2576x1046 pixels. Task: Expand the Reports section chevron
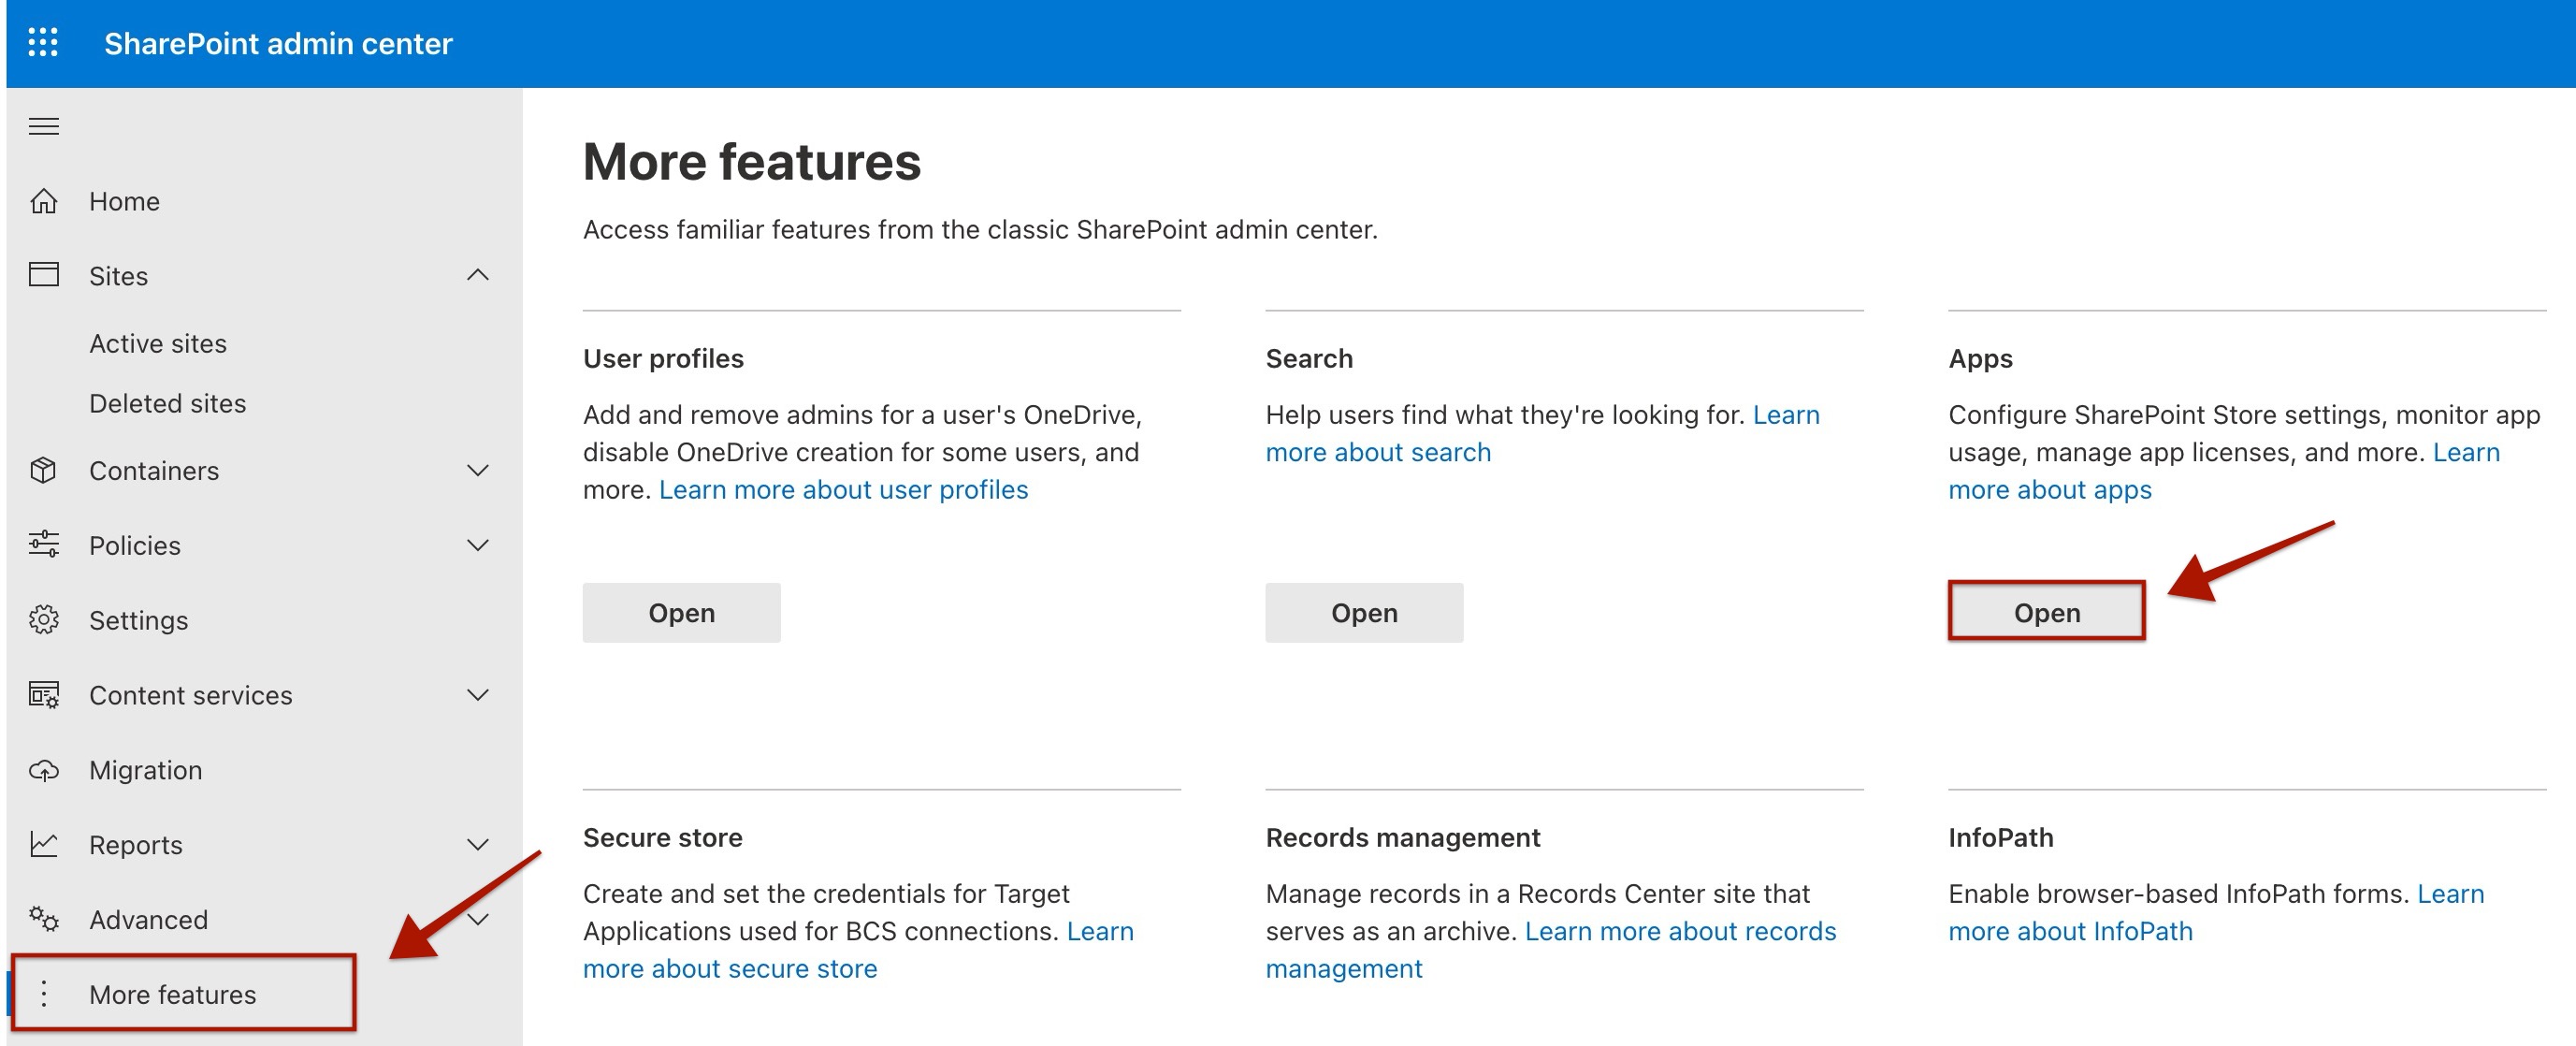click(478, 844)
